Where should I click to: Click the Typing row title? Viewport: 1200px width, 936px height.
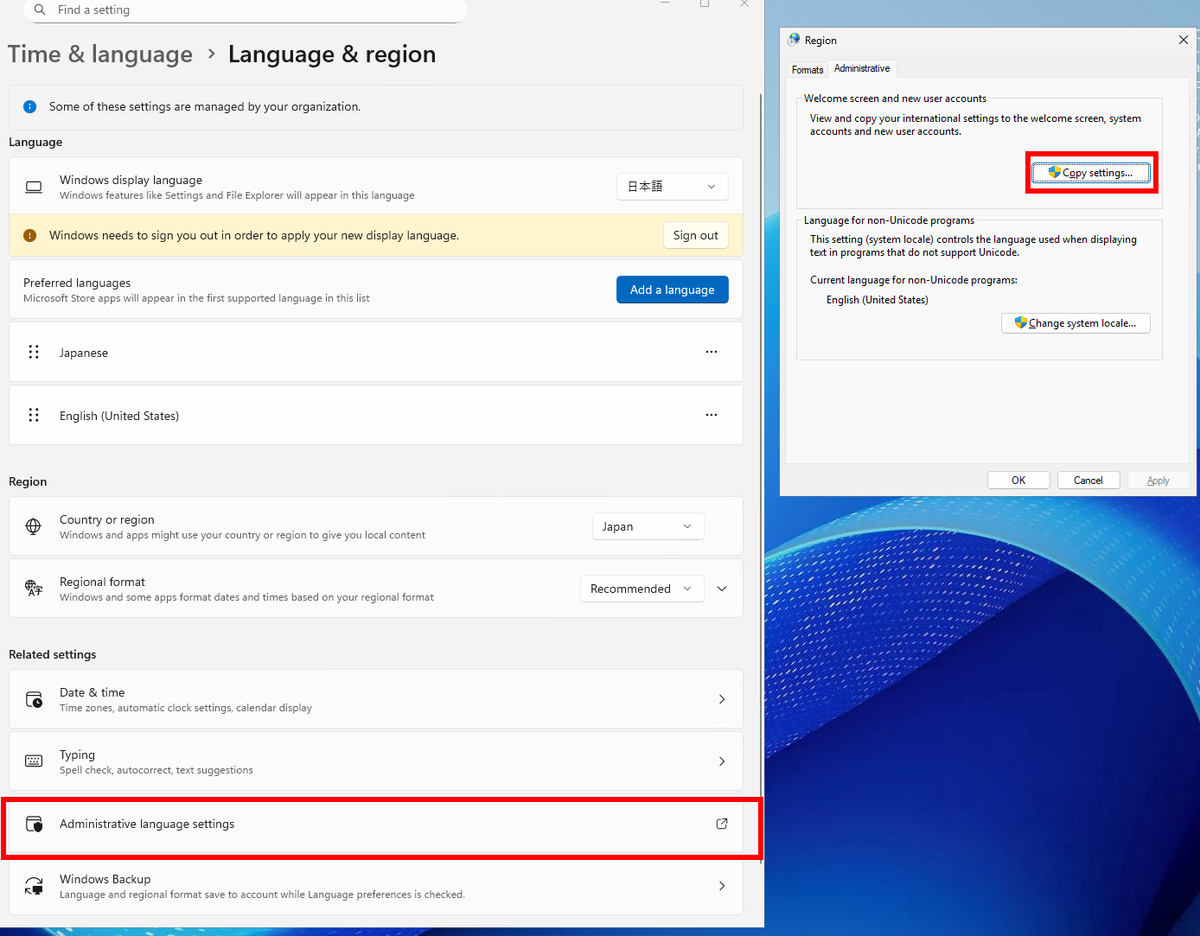pyautogui.click(x=77, y=755)
